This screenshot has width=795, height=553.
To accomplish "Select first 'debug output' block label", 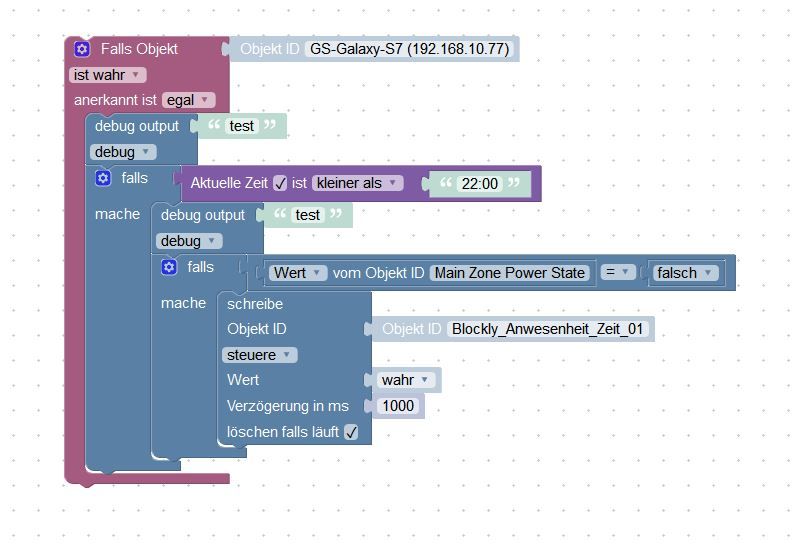I will tap(137, 126).
